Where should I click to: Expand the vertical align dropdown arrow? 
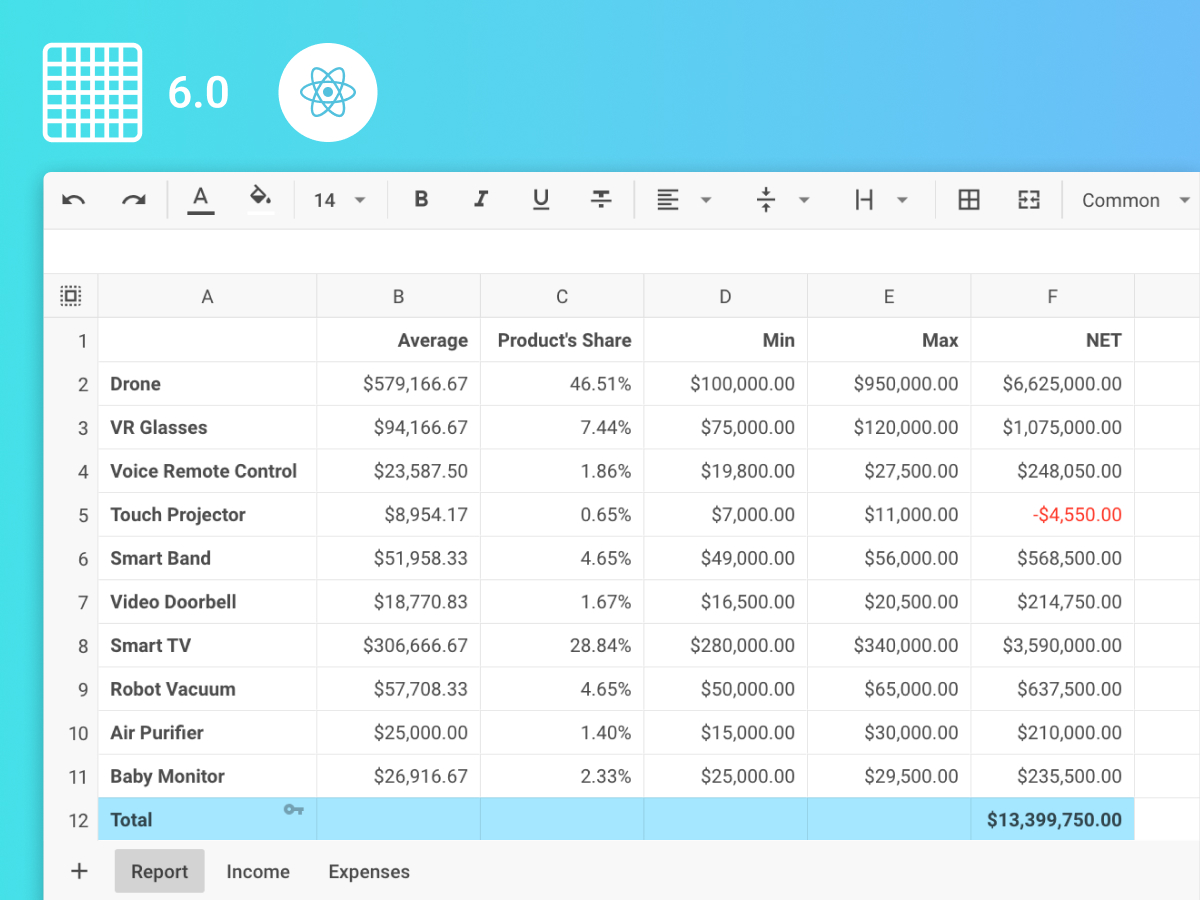pos(804,200)
